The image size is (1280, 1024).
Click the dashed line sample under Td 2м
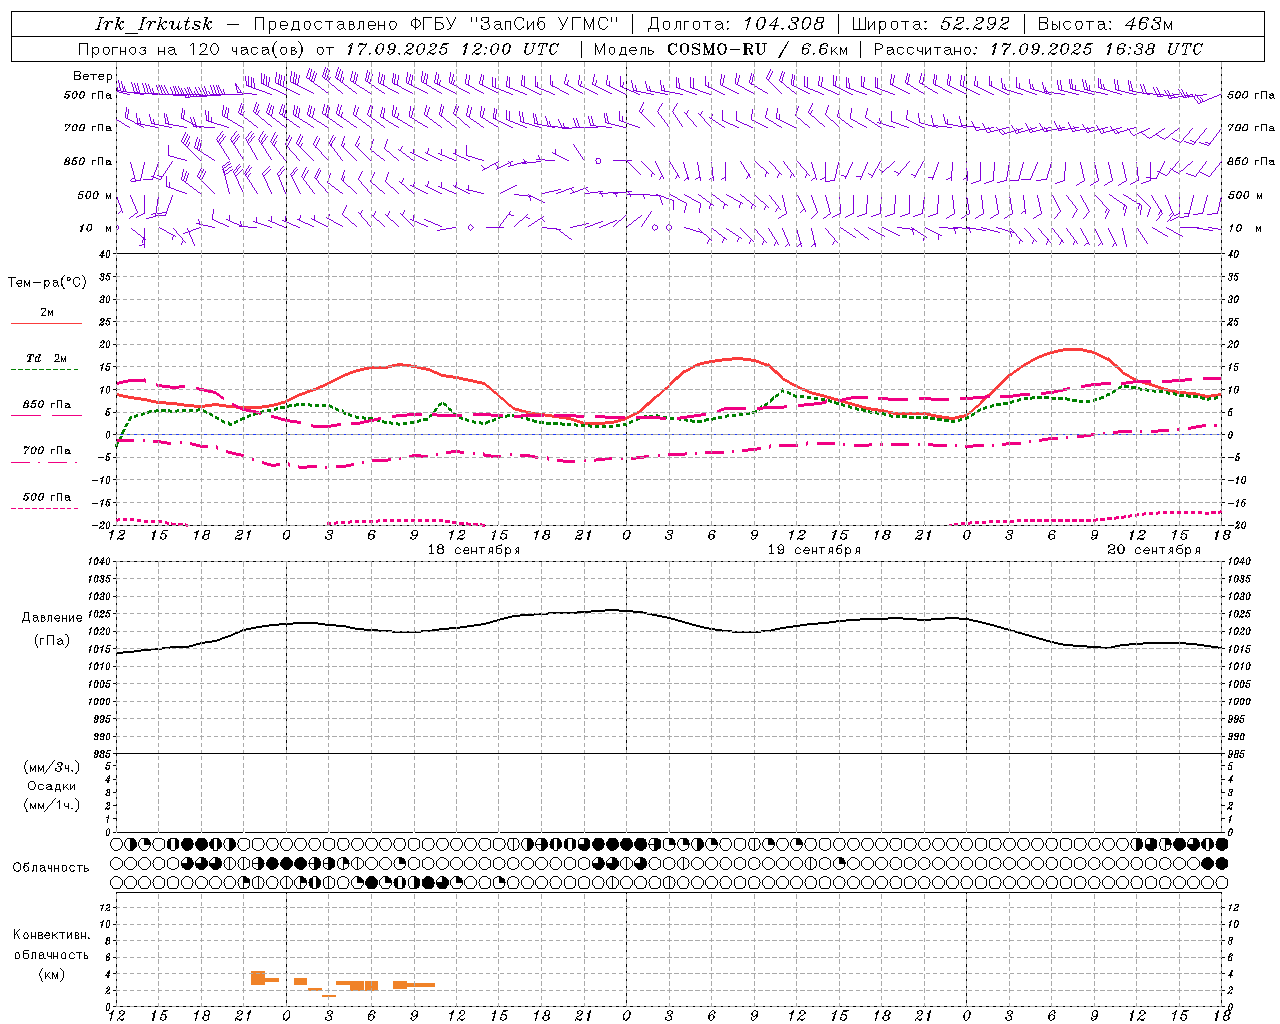pyautogui.click(x=44, y=370)
